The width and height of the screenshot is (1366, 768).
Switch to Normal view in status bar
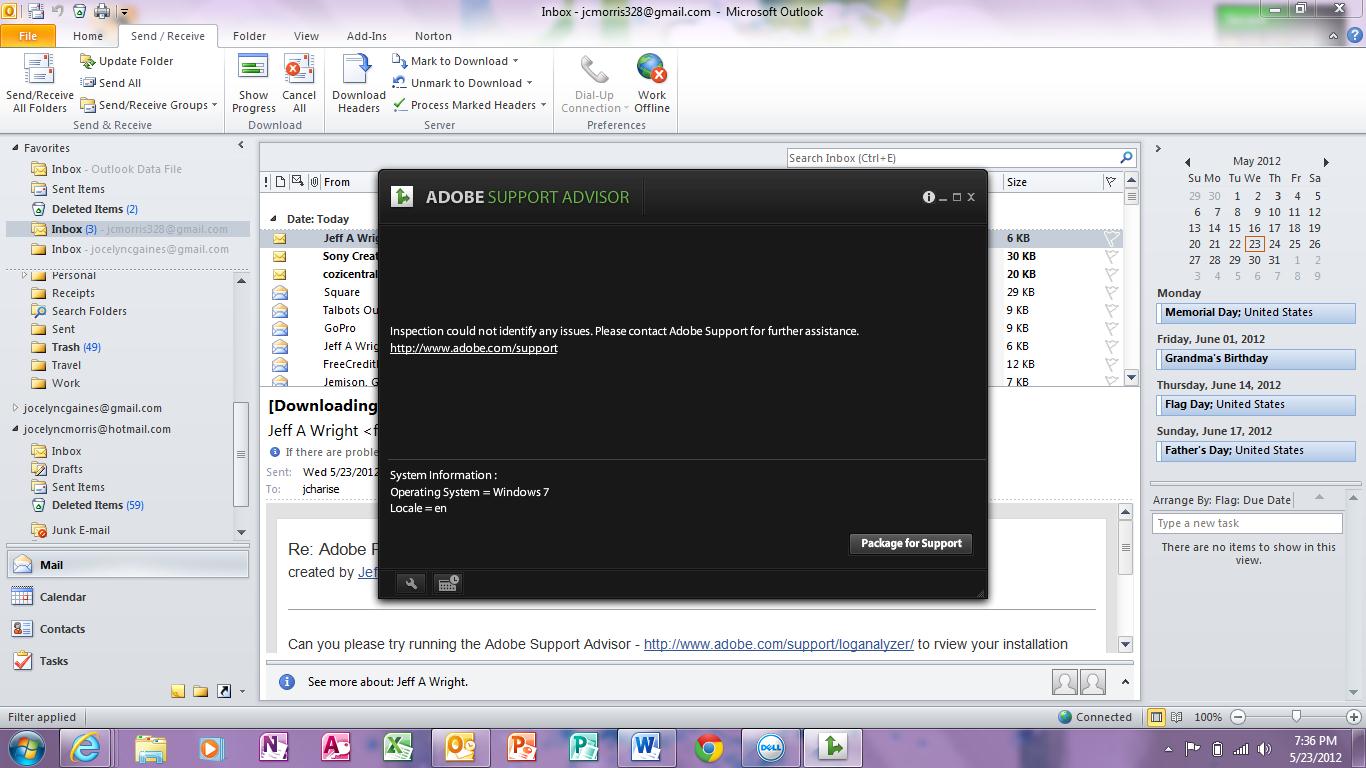coord(1156,717)
